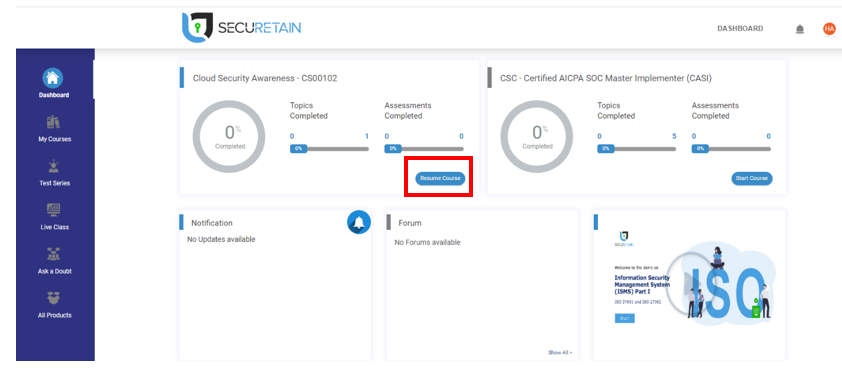This screenshot has height=377, width=842.
Task: Select DASHBOARD in top header
Action: pos(740,28)
